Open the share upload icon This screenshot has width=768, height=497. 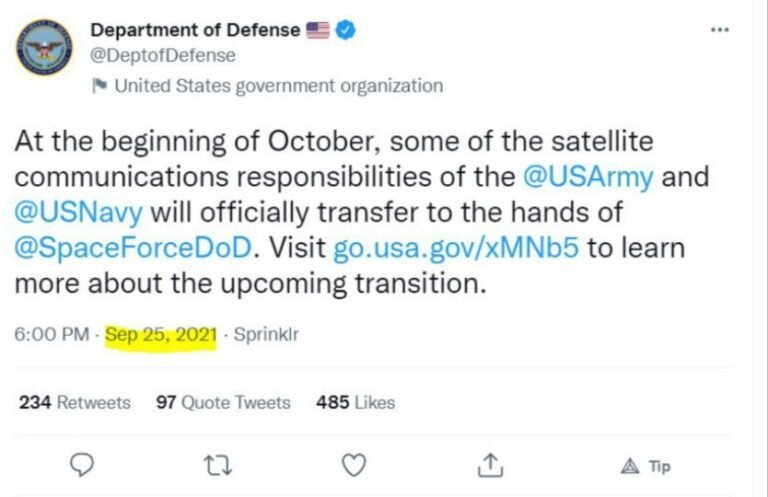489,464
